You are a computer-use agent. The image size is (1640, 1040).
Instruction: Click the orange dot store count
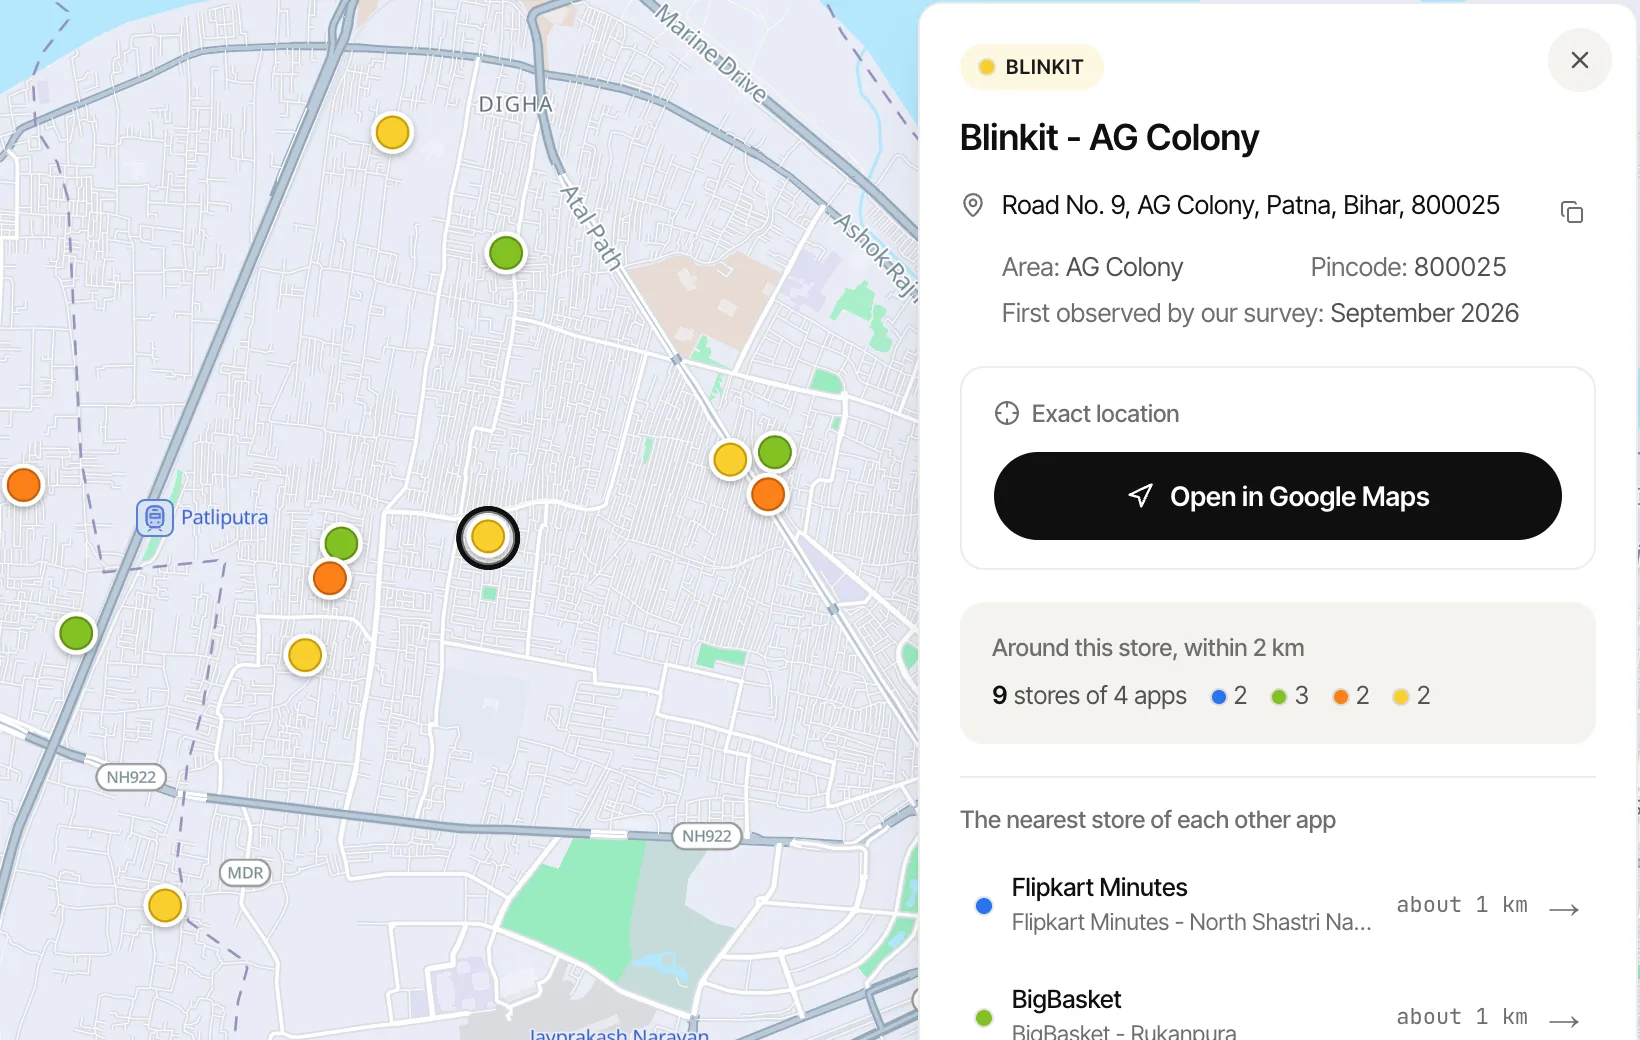tap(1351, 696)
